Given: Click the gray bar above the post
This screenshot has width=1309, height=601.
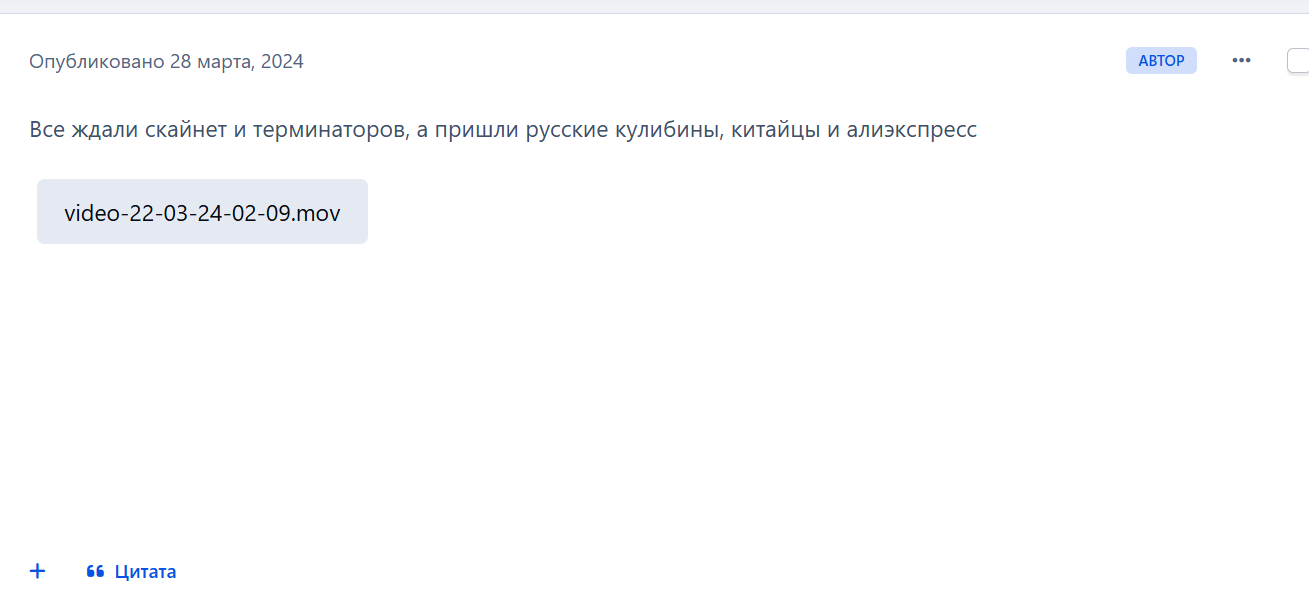Looking at the screenshot, I should click(654, 7).
